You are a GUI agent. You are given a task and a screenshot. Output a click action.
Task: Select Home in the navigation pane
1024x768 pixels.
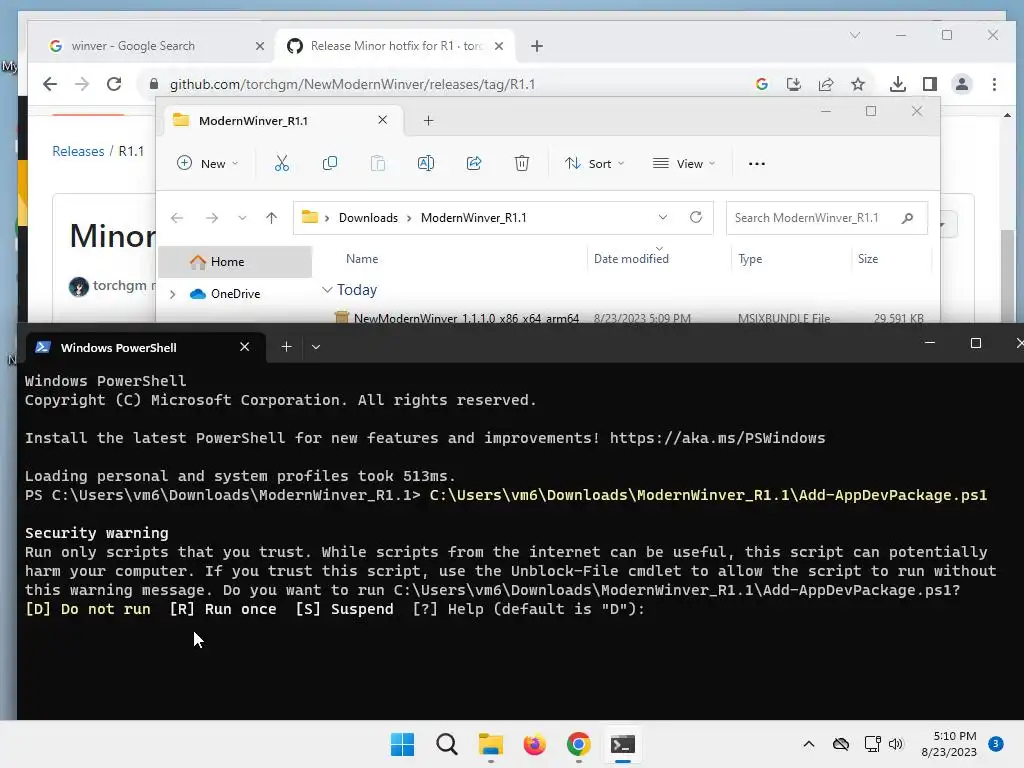pos(235,262)
